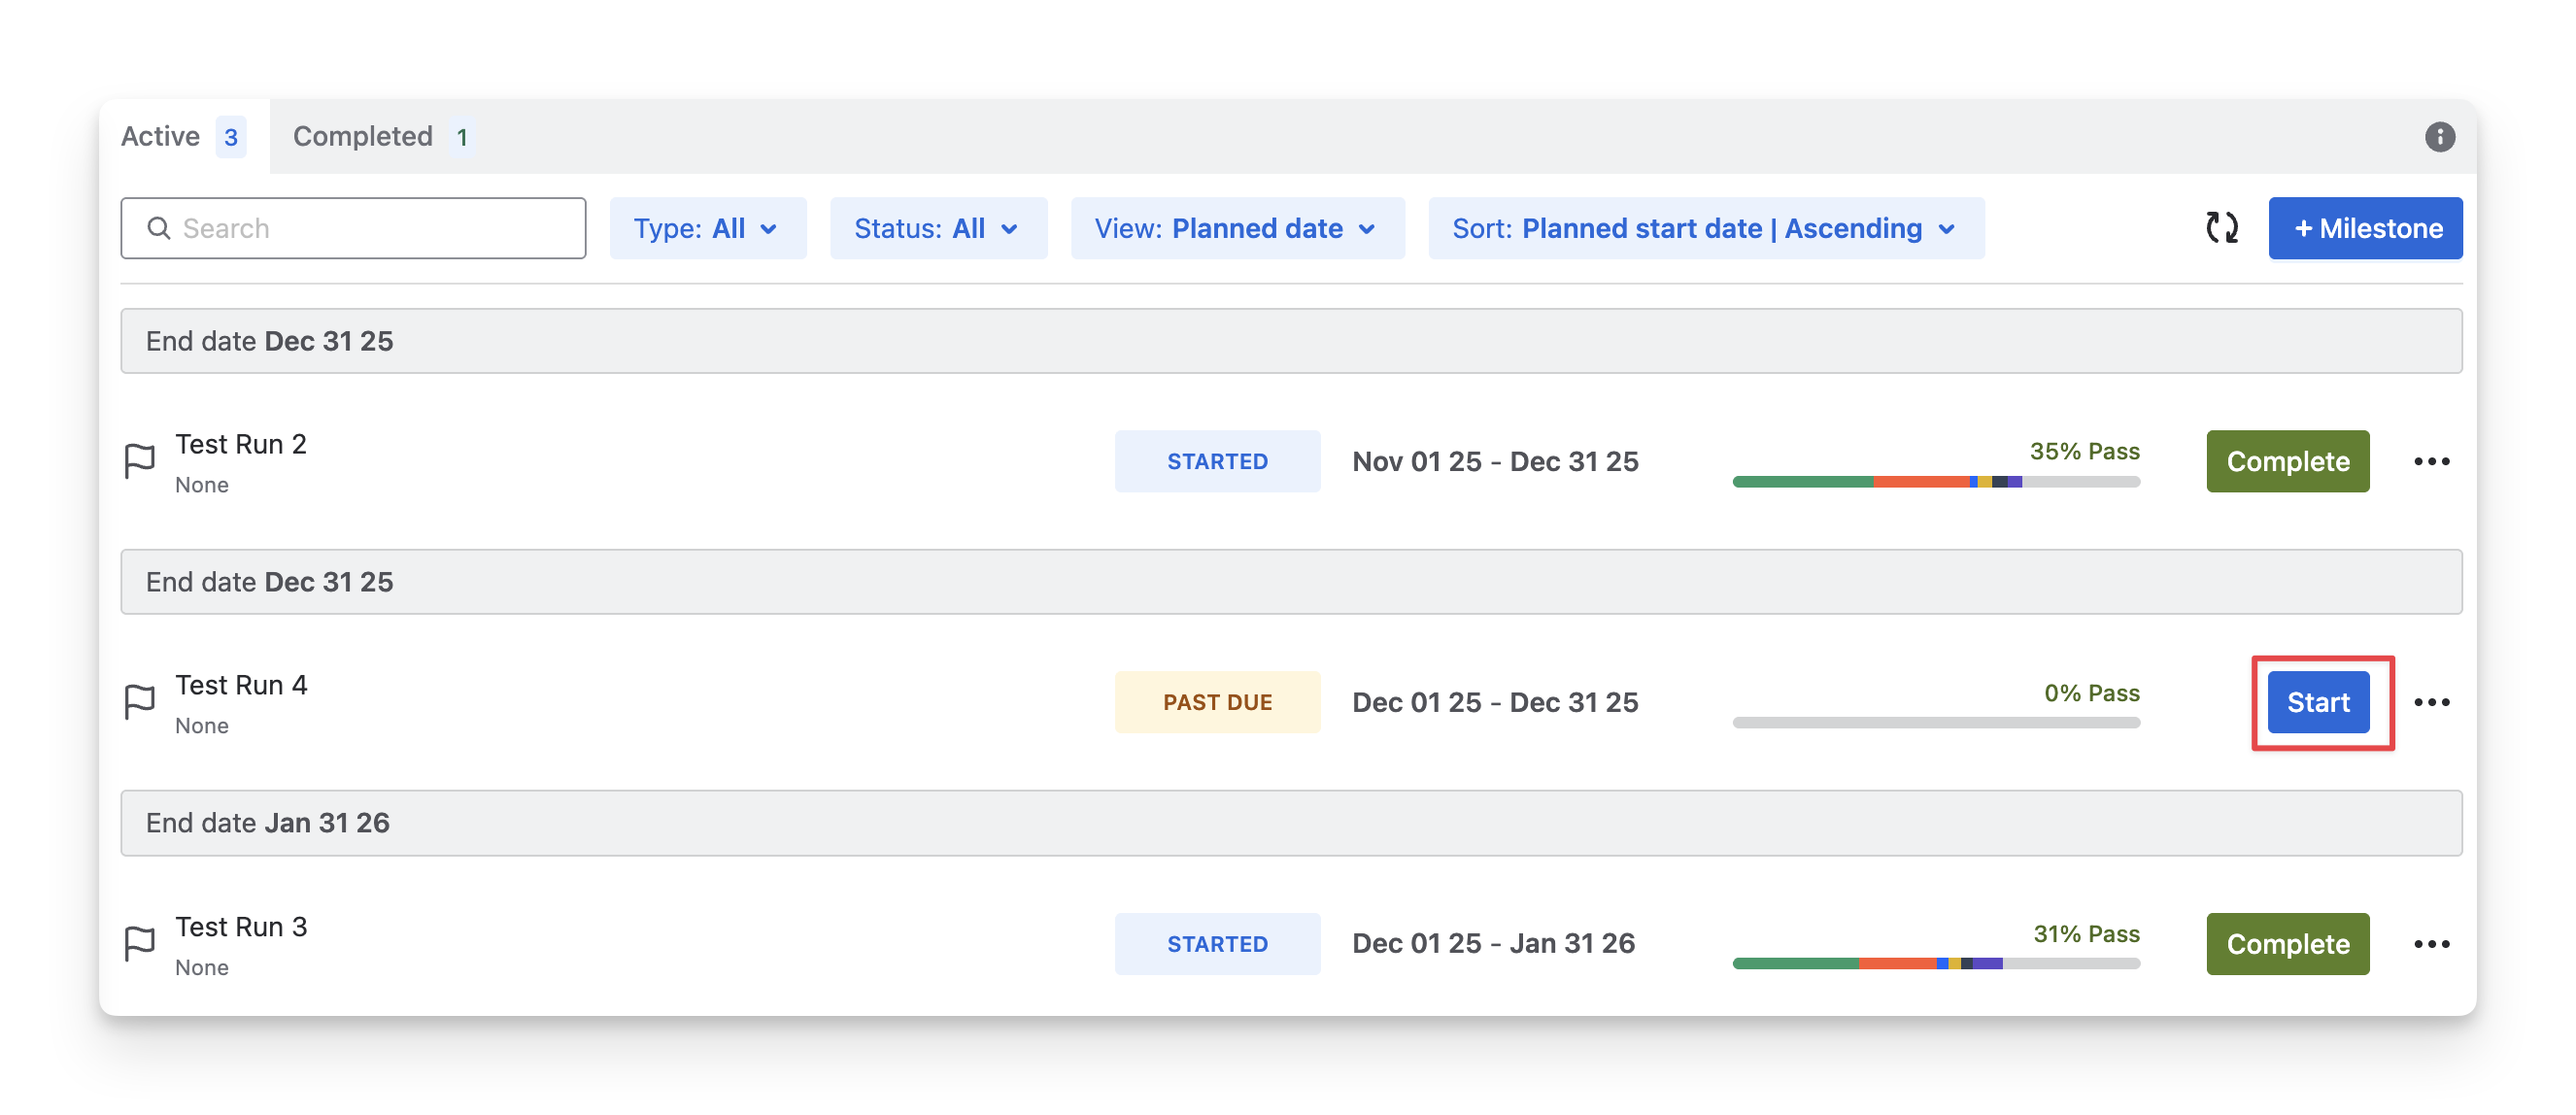Open the Sort: Planned start date dropdown

point(1705,228)
